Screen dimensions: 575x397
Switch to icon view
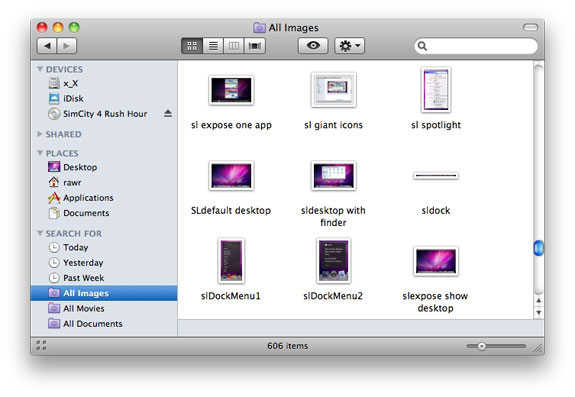[192, 46]
